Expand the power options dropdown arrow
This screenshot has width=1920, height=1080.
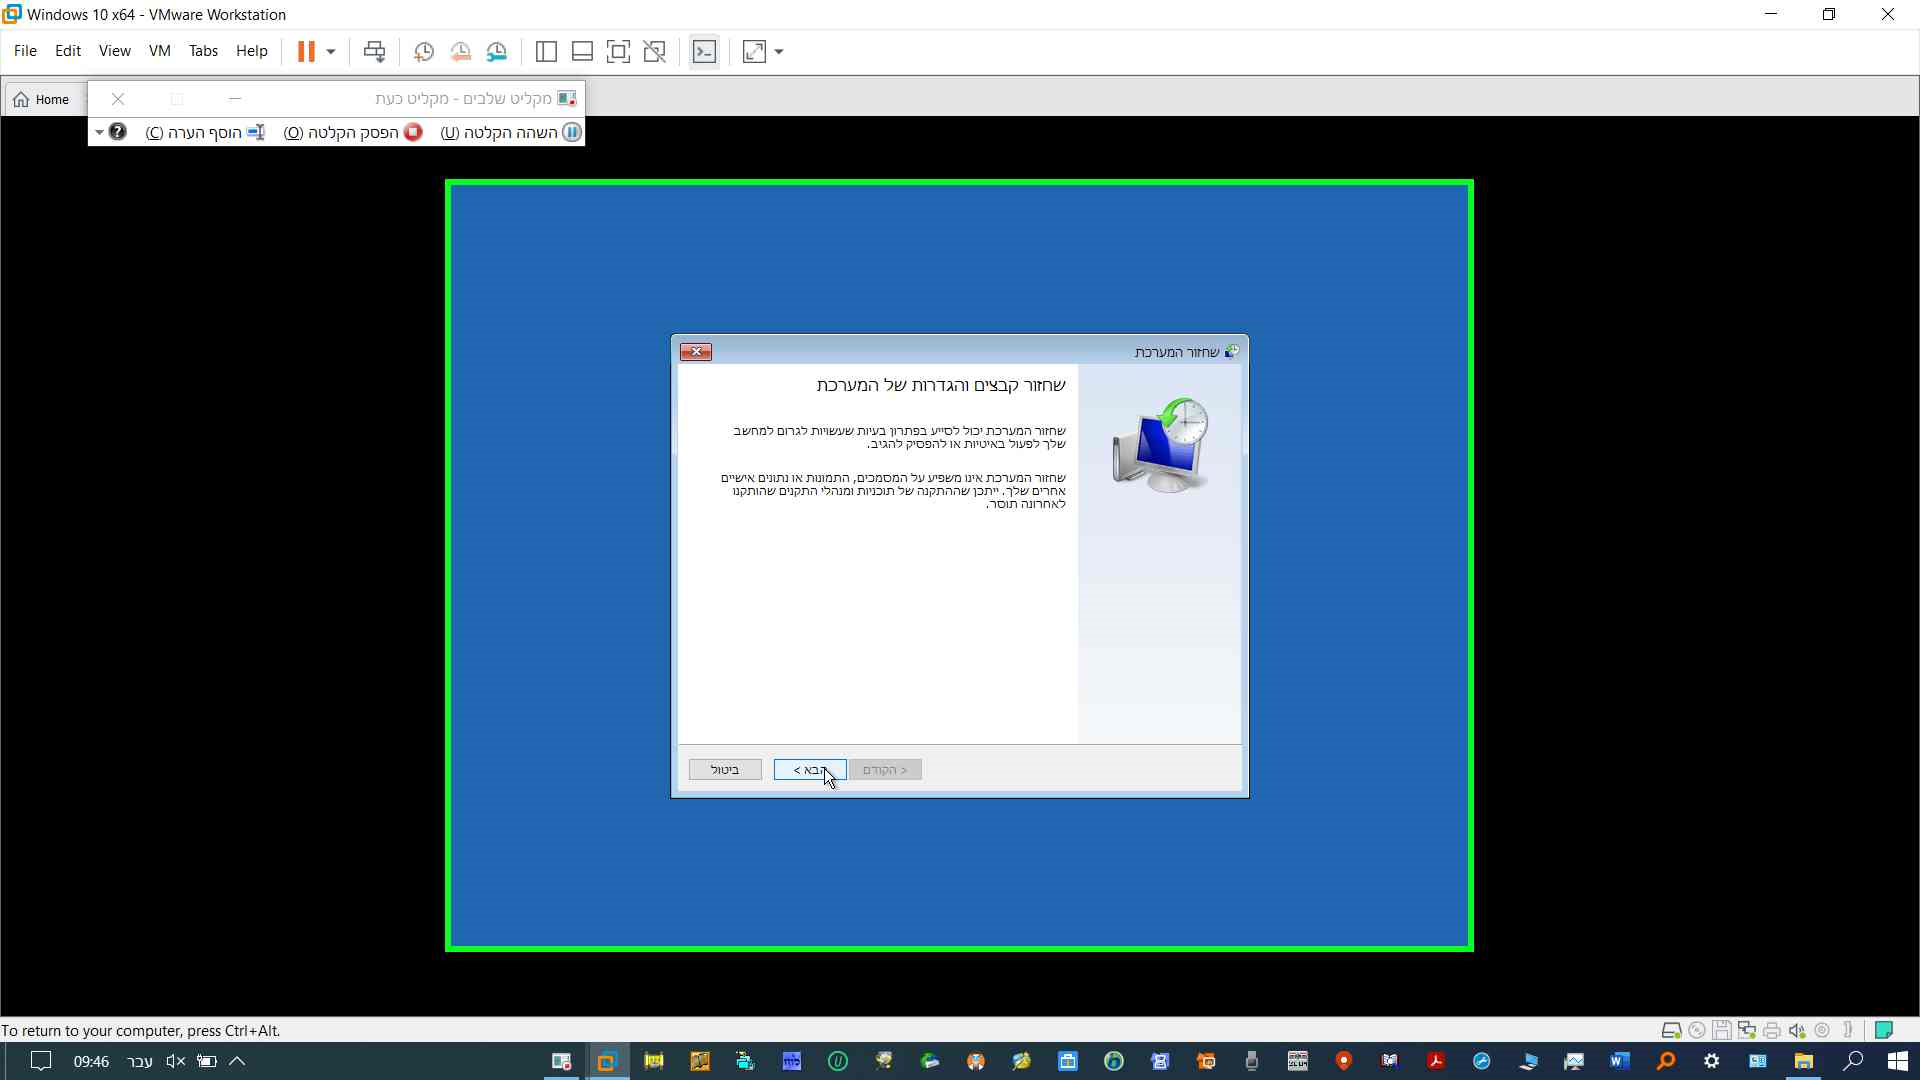point(331,52)
